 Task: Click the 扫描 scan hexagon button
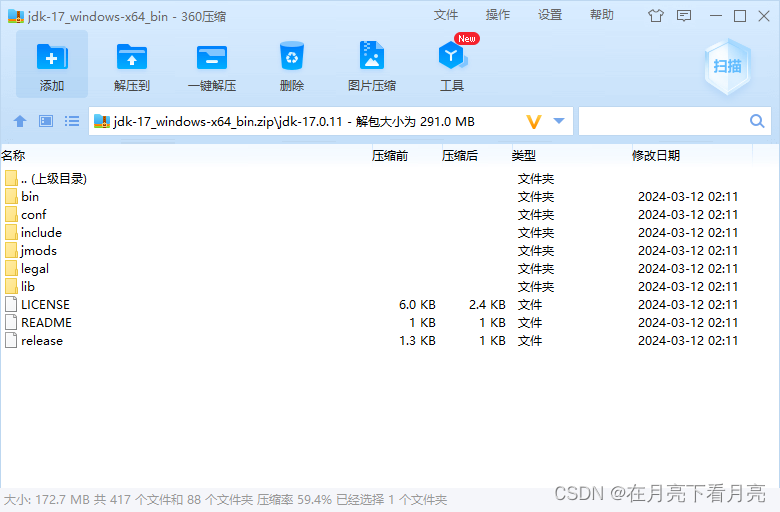[727, 66]
